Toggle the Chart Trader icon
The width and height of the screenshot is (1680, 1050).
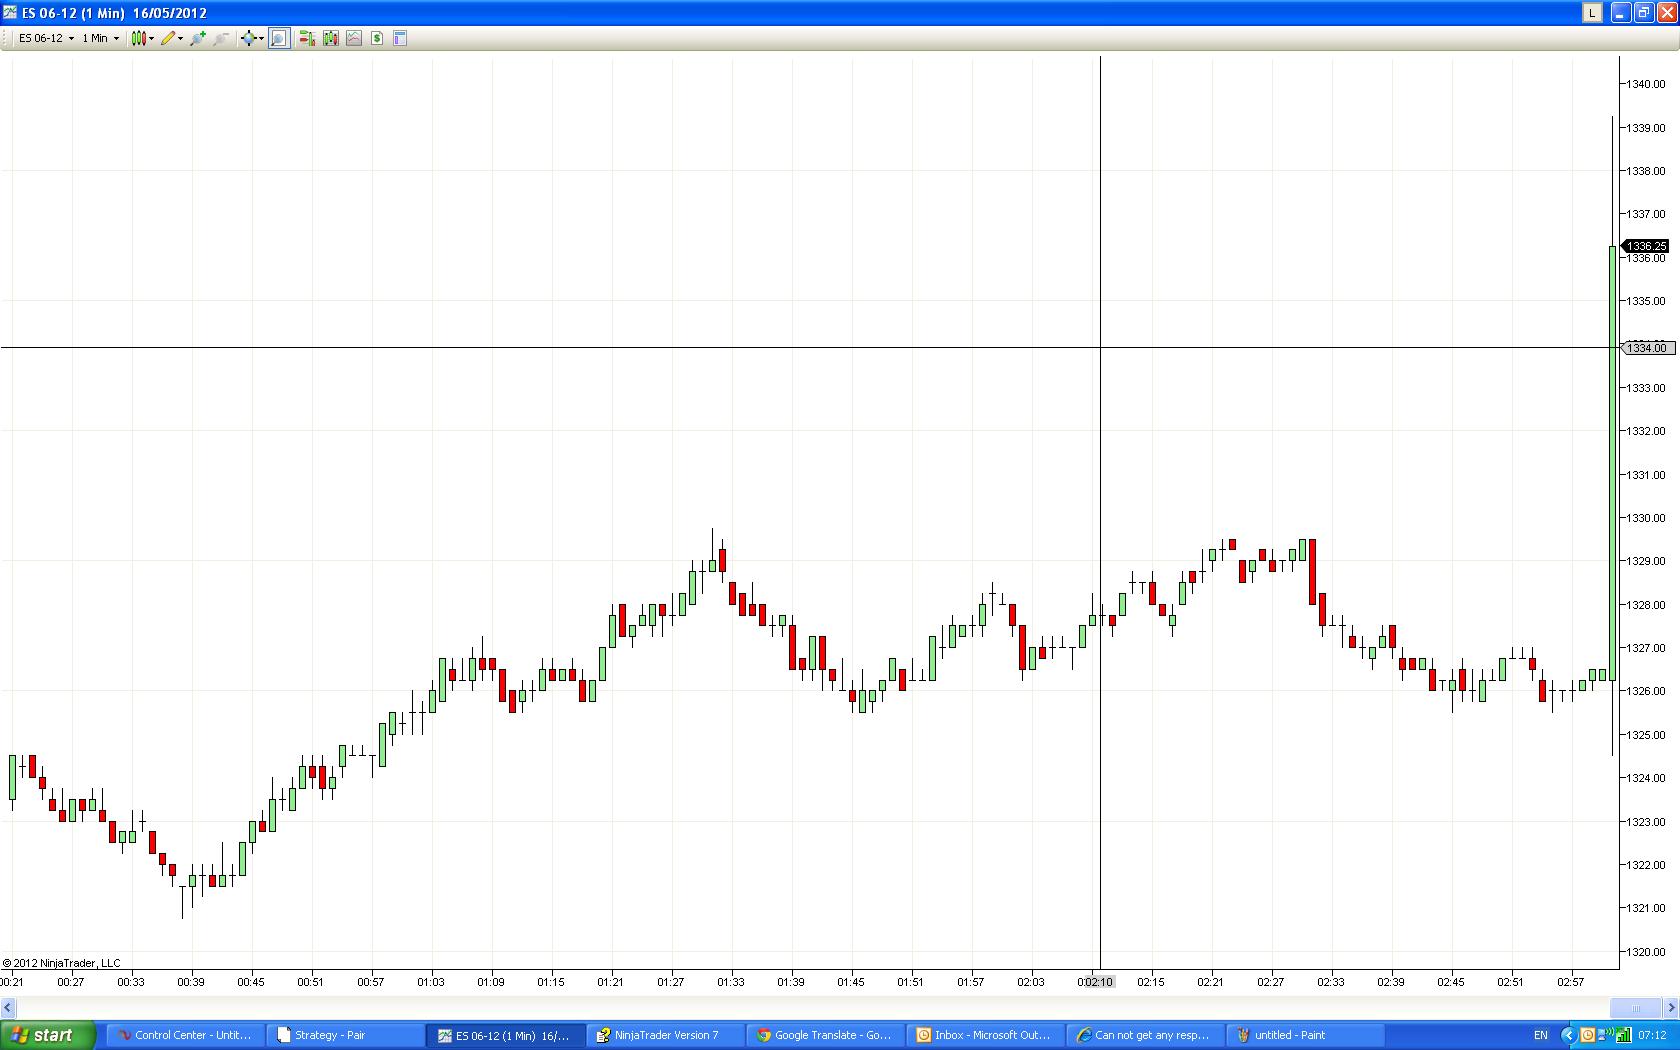(x=307, y=38)
